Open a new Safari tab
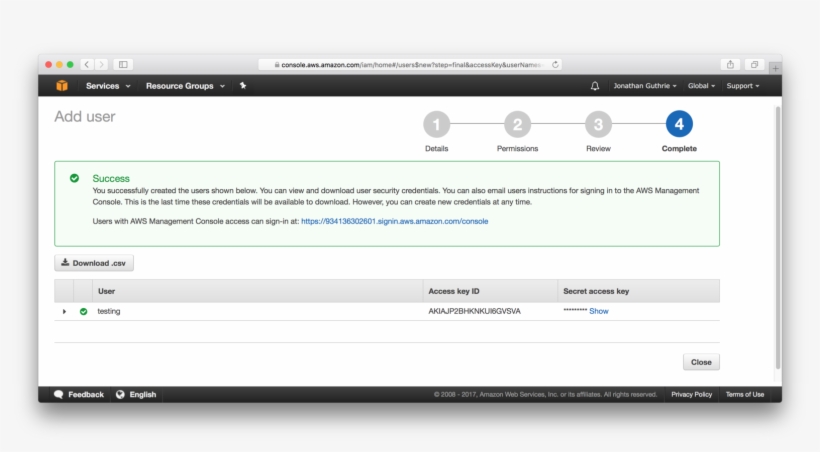Viewport: 820px width, 452px height. 775,68
